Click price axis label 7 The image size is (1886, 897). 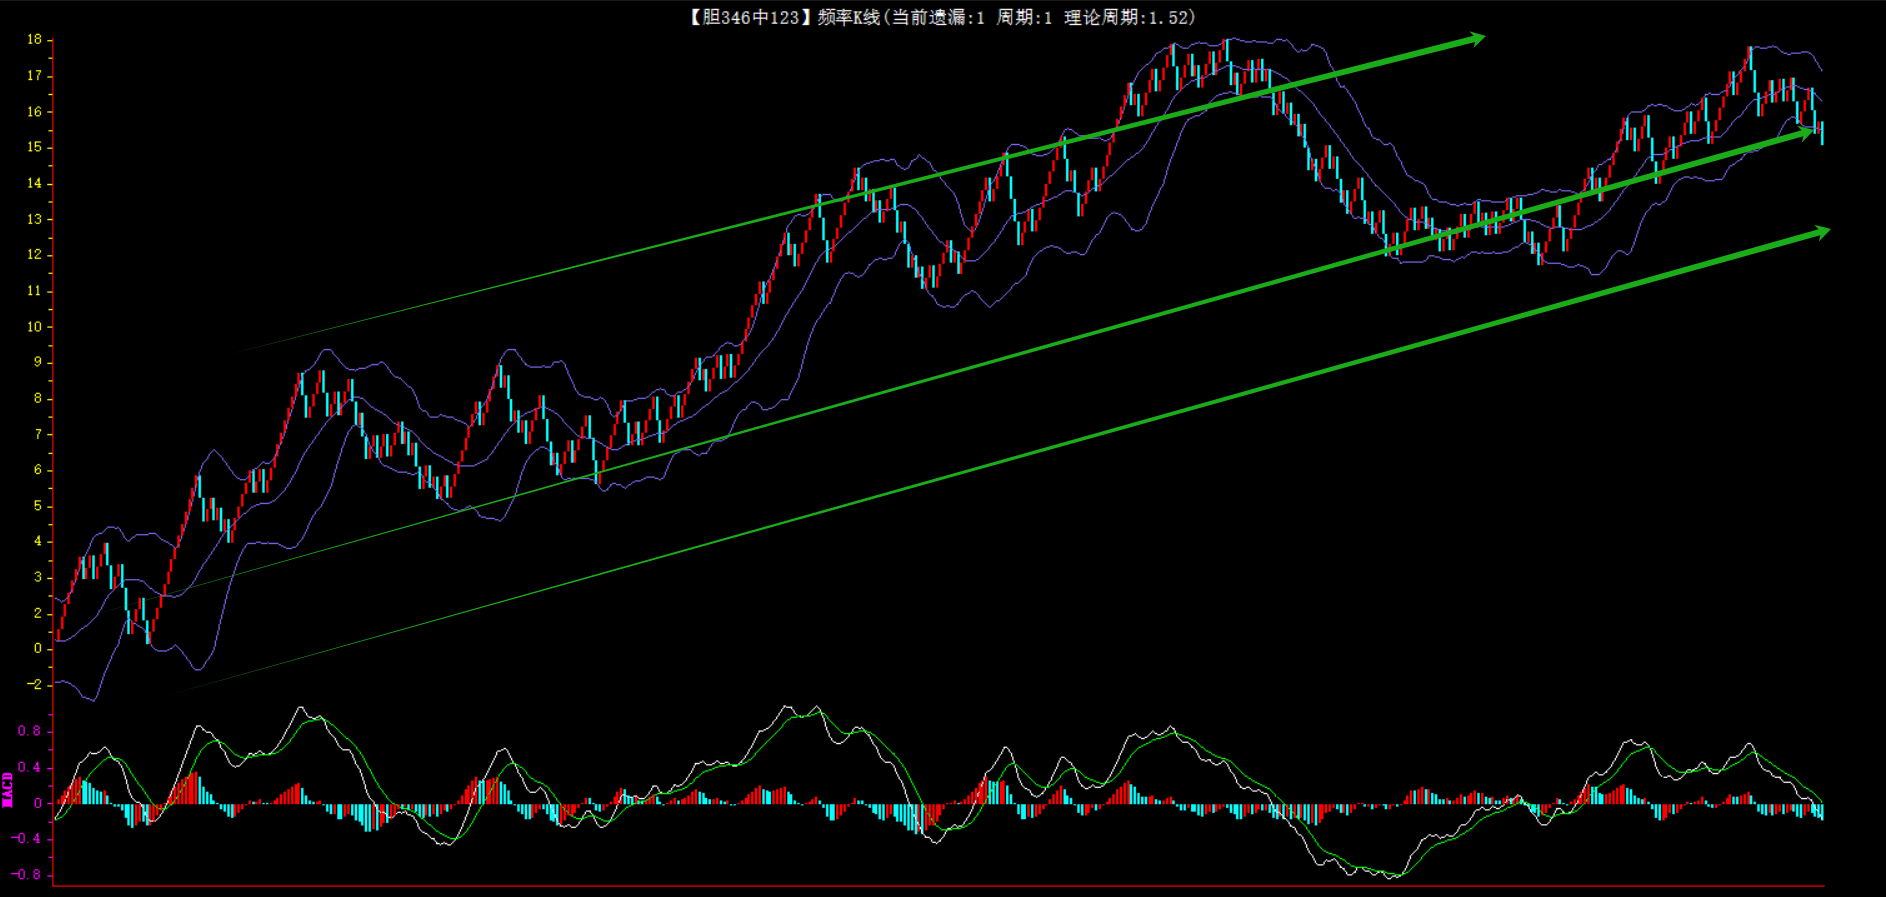pos(38,434)
